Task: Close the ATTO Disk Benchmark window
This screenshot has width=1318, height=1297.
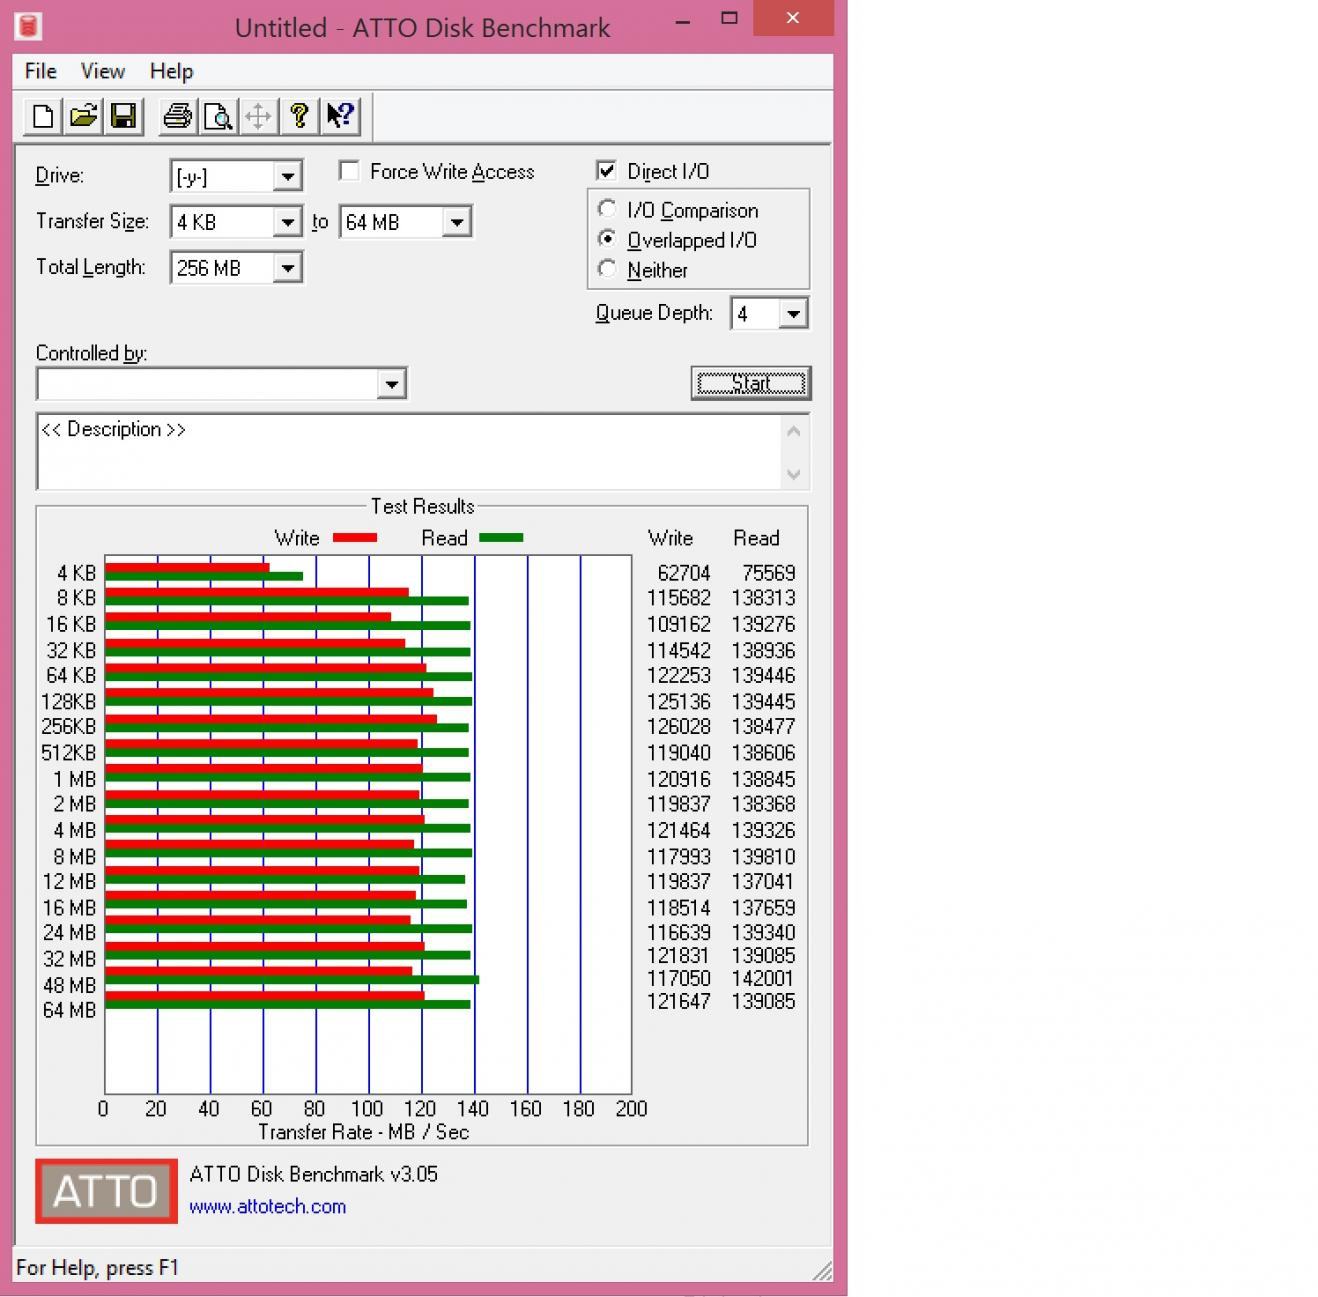Action: pos(793,19)
